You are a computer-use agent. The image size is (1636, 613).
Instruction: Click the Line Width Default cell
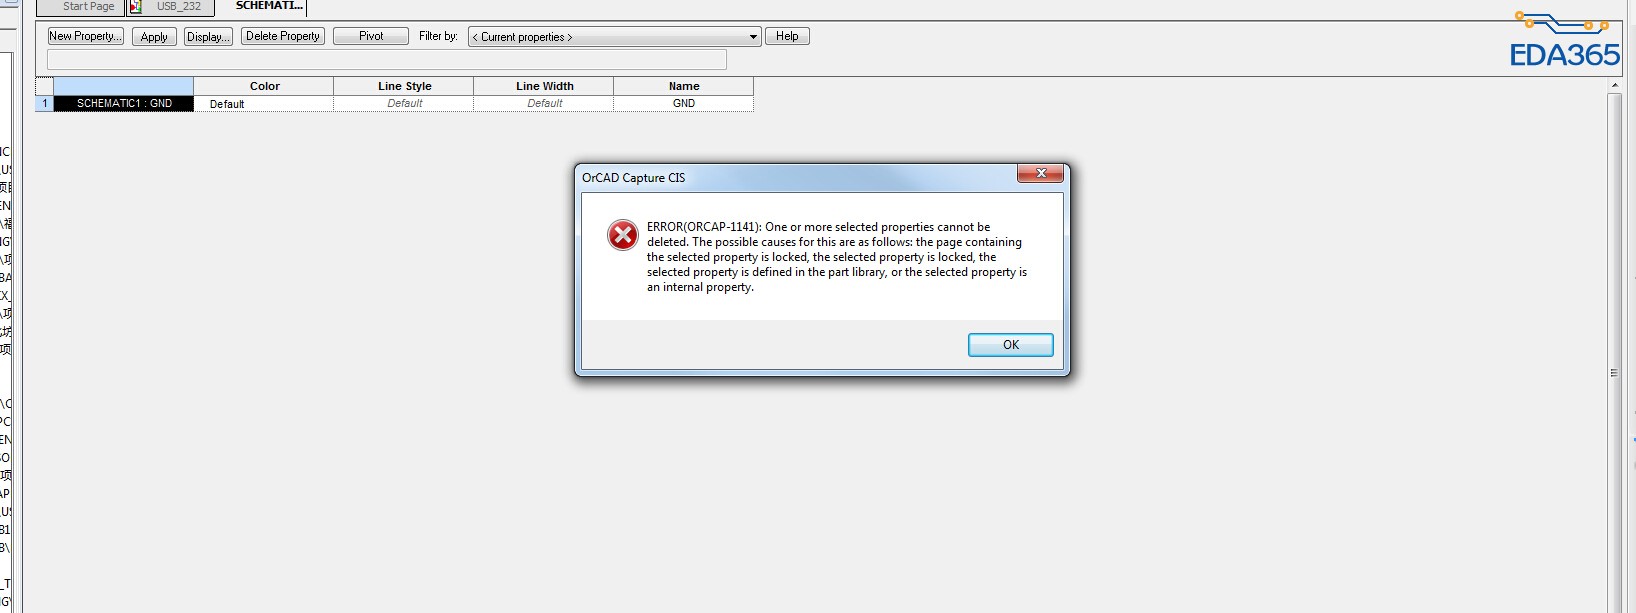point(544,104)
